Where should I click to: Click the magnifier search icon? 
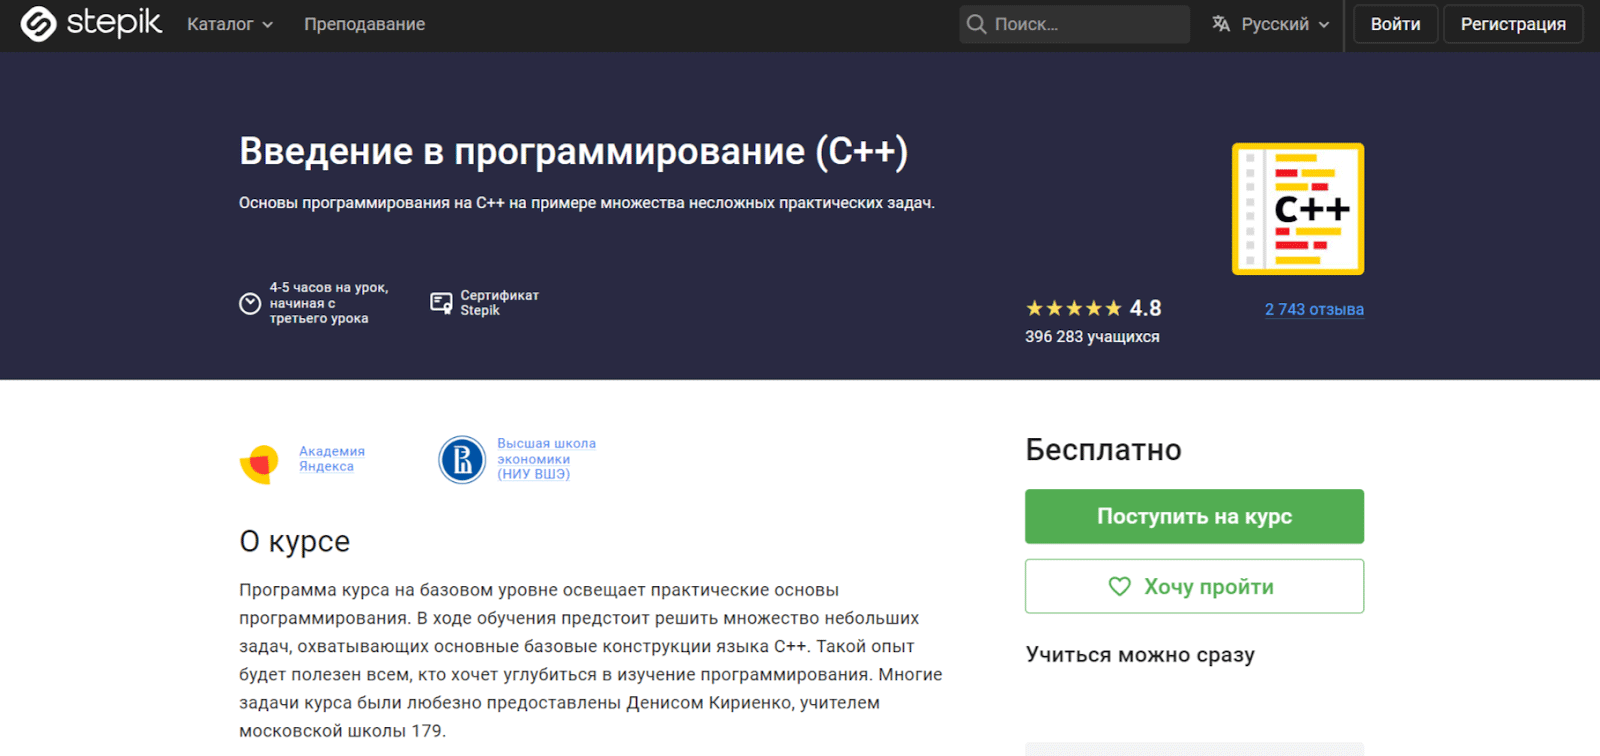(976, 24)
